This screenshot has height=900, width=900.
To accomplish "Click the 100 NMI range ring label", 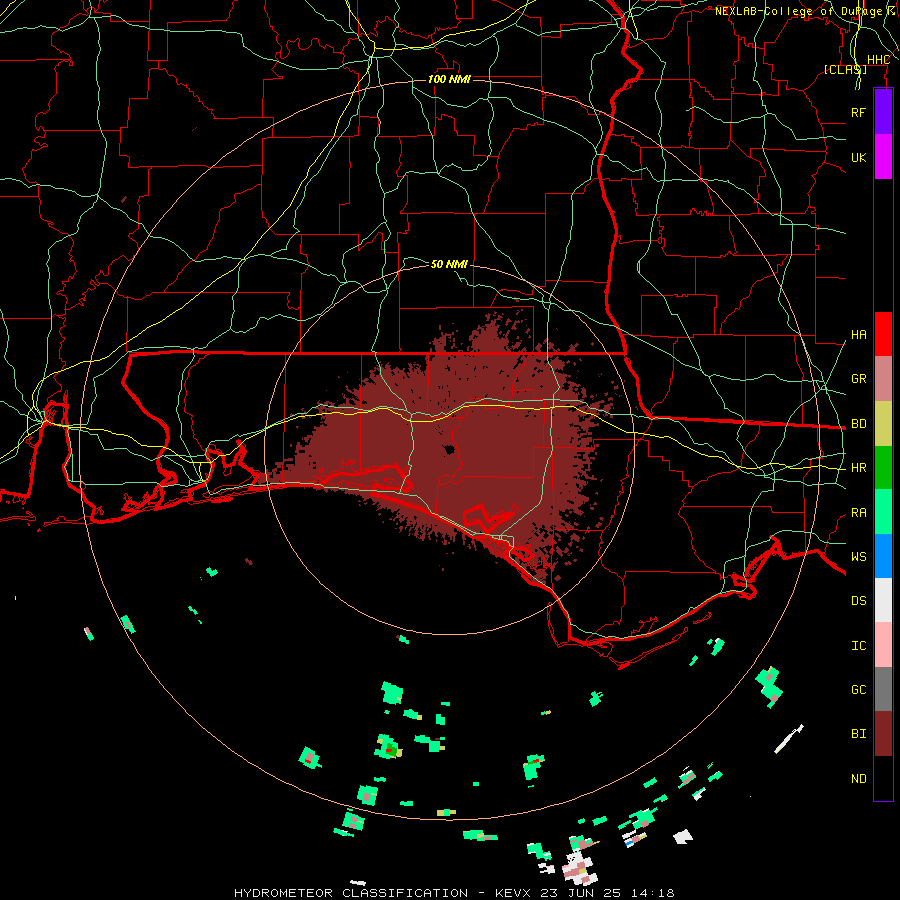I will coord(449,79).
